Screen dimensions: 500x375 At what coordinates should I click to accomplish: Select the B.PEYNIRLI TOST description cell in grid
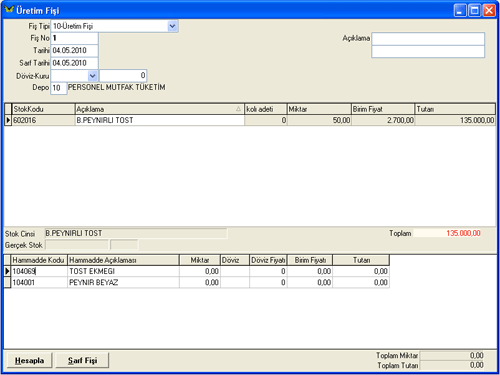click(x=160, y=120)
